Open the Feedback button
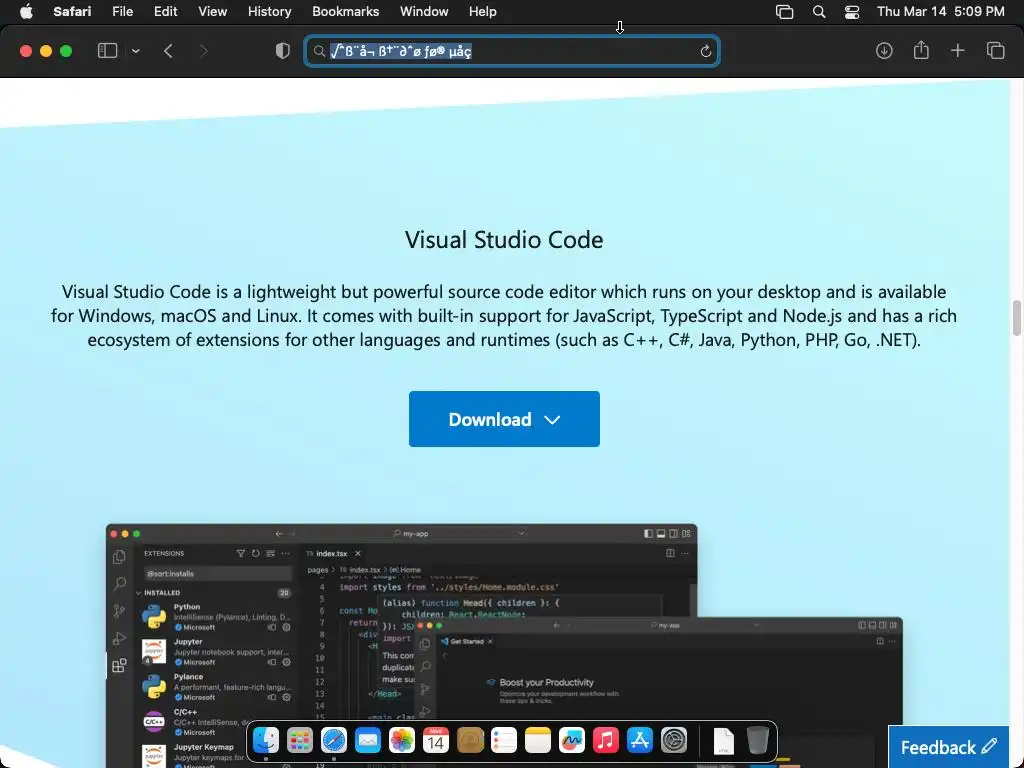This screenshot has width=1024, height=768. pyautogui.click(x=948, y=746)
